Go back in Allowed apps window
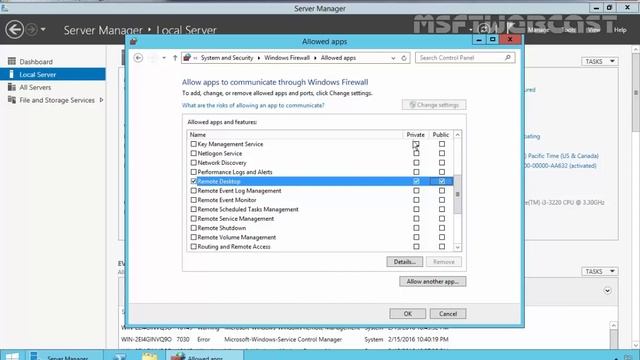The image size is (640, 360). click(138, 58)
